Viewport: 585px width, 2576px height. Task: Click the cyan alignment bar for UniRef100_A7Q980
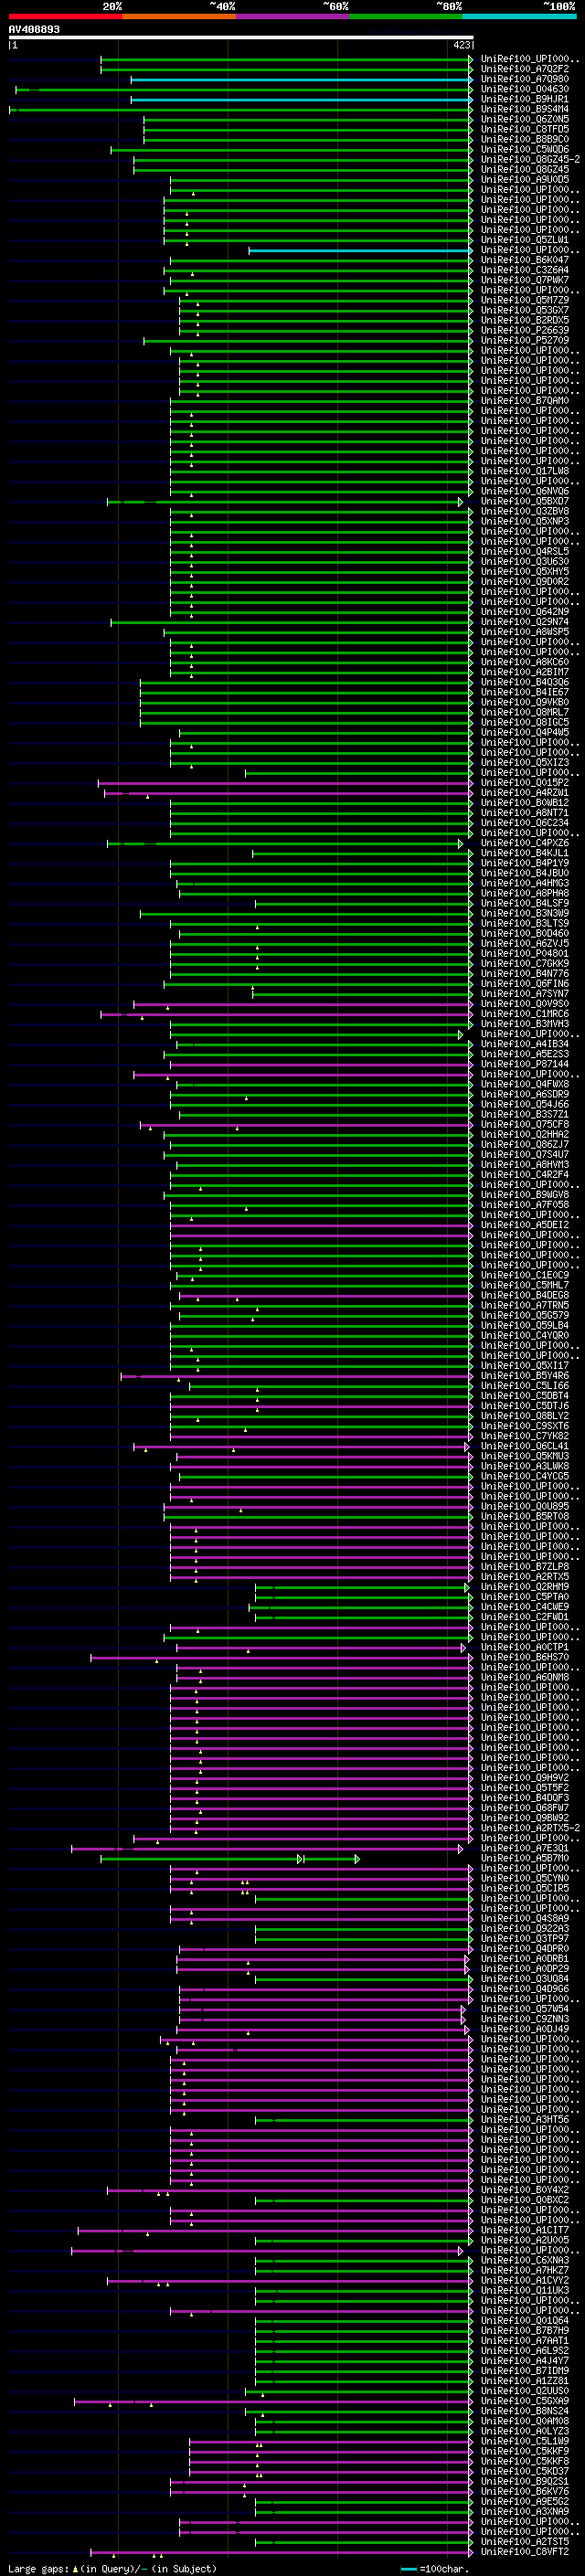click(x=301, y=79)
